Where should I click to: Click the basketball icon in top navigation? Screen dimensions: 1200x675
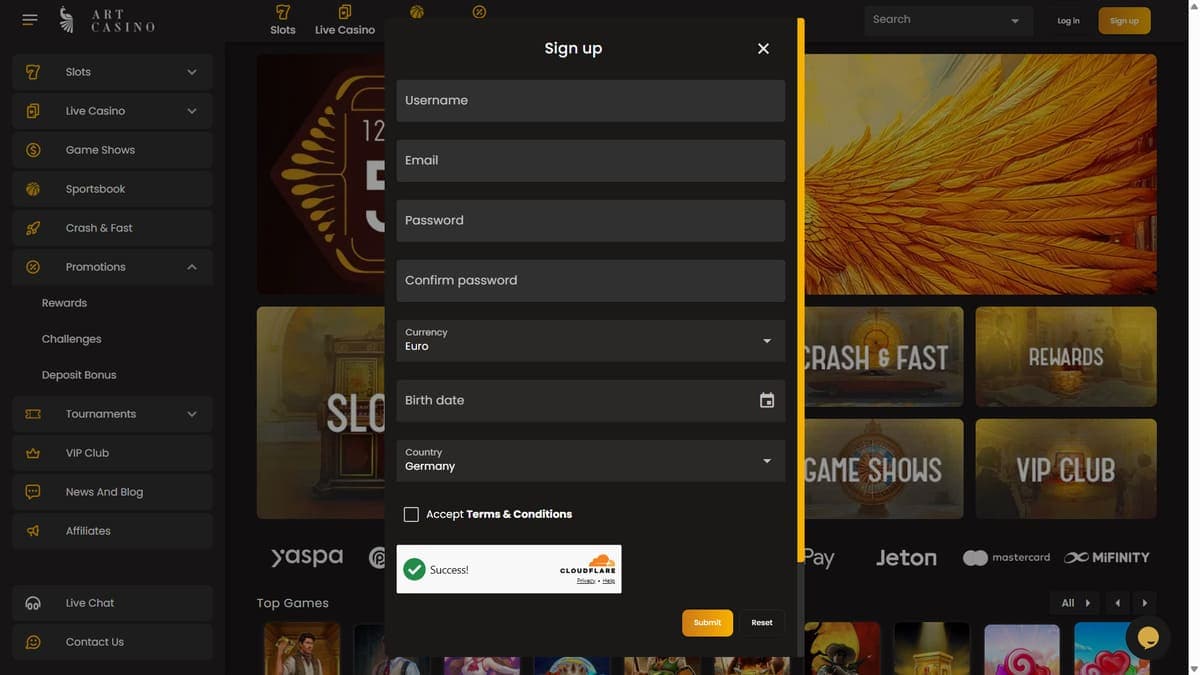pos(417,12)
